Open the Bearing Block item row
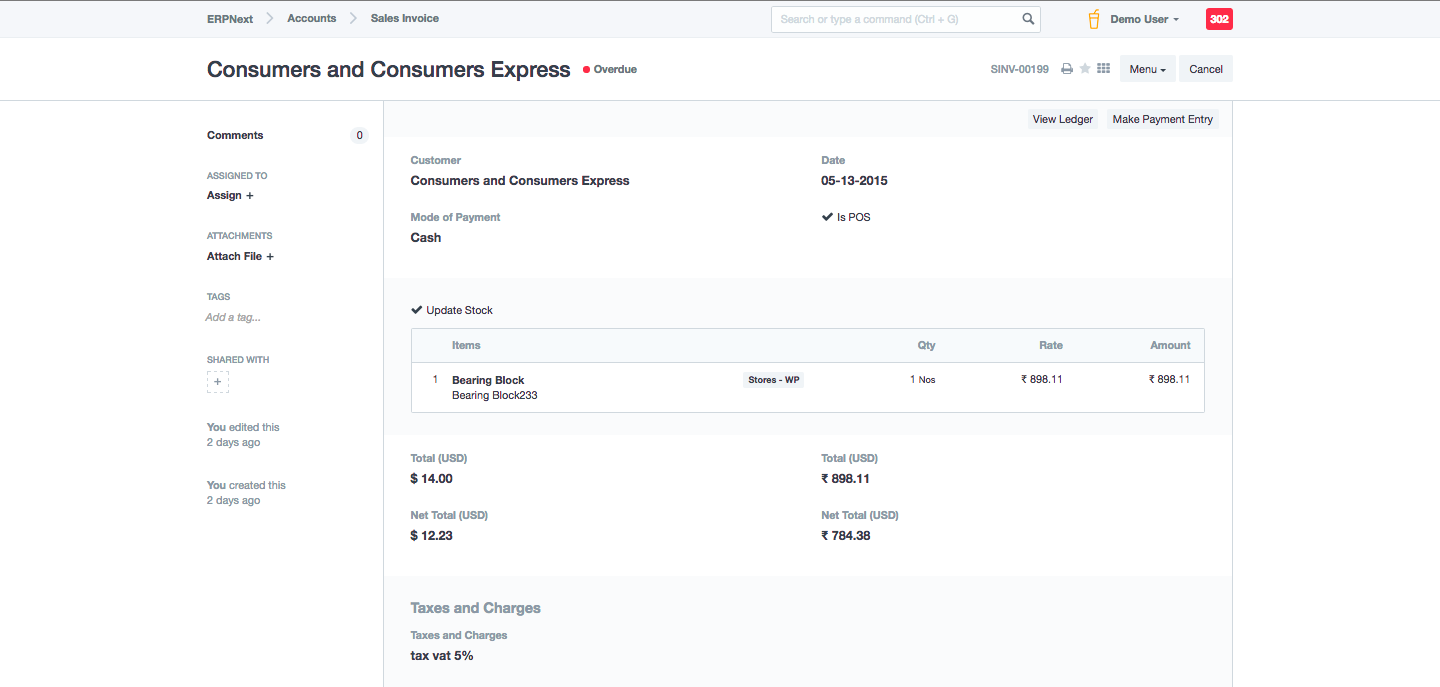The height and width of the screenshot is (687, 1440). pos(488,380)
